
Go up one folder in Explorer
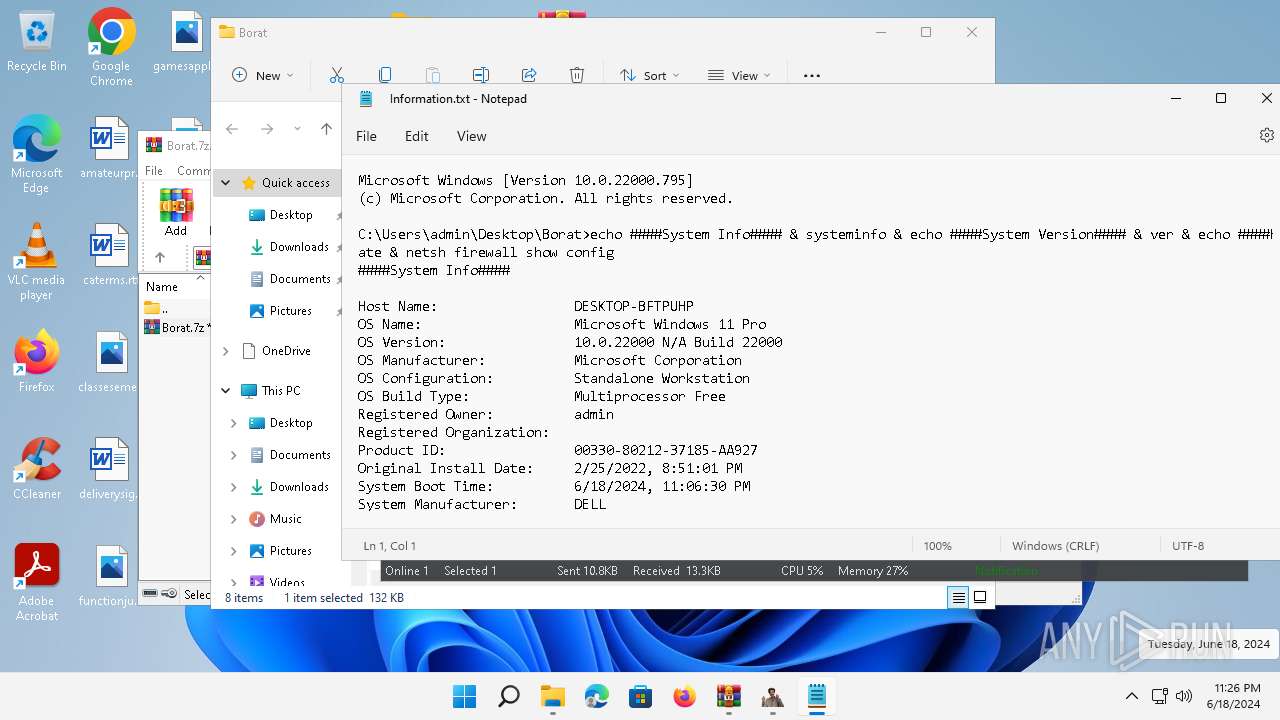326,129
